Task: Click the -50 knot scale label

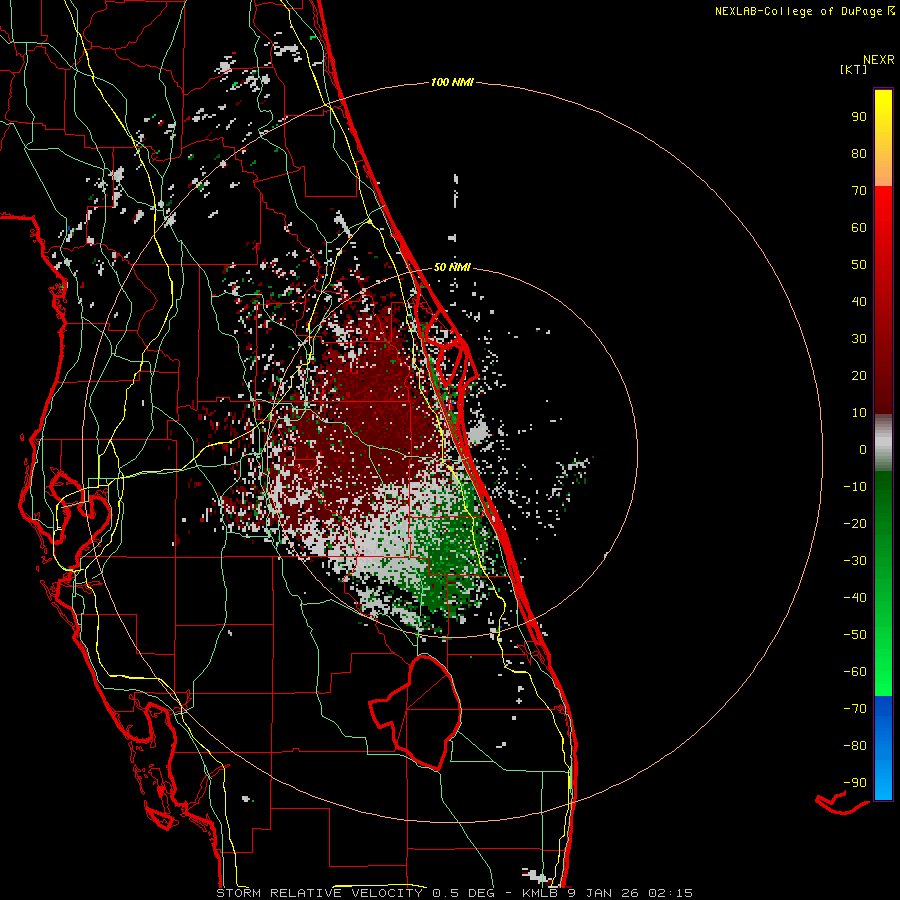Action: [855, 635]
